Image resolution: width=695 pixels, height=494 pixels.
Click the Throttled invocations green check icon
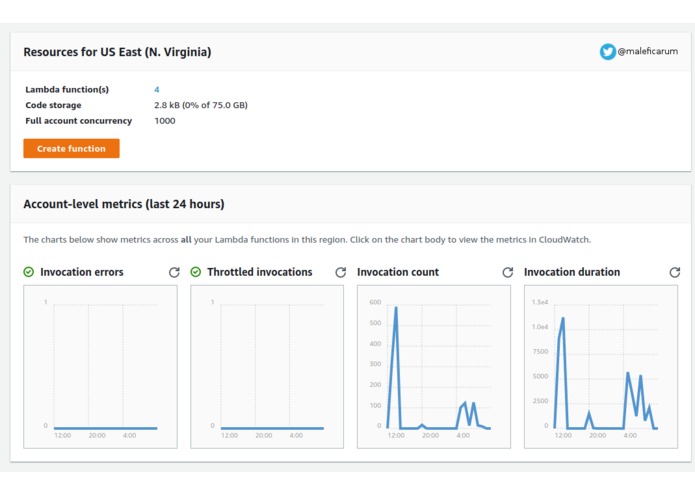pos(195,272)
